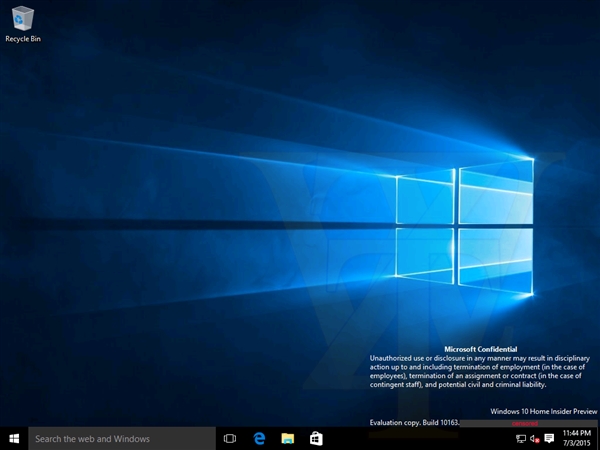Click the Recycle Bin text label
The image size is (600, 450).
[23, 39]
